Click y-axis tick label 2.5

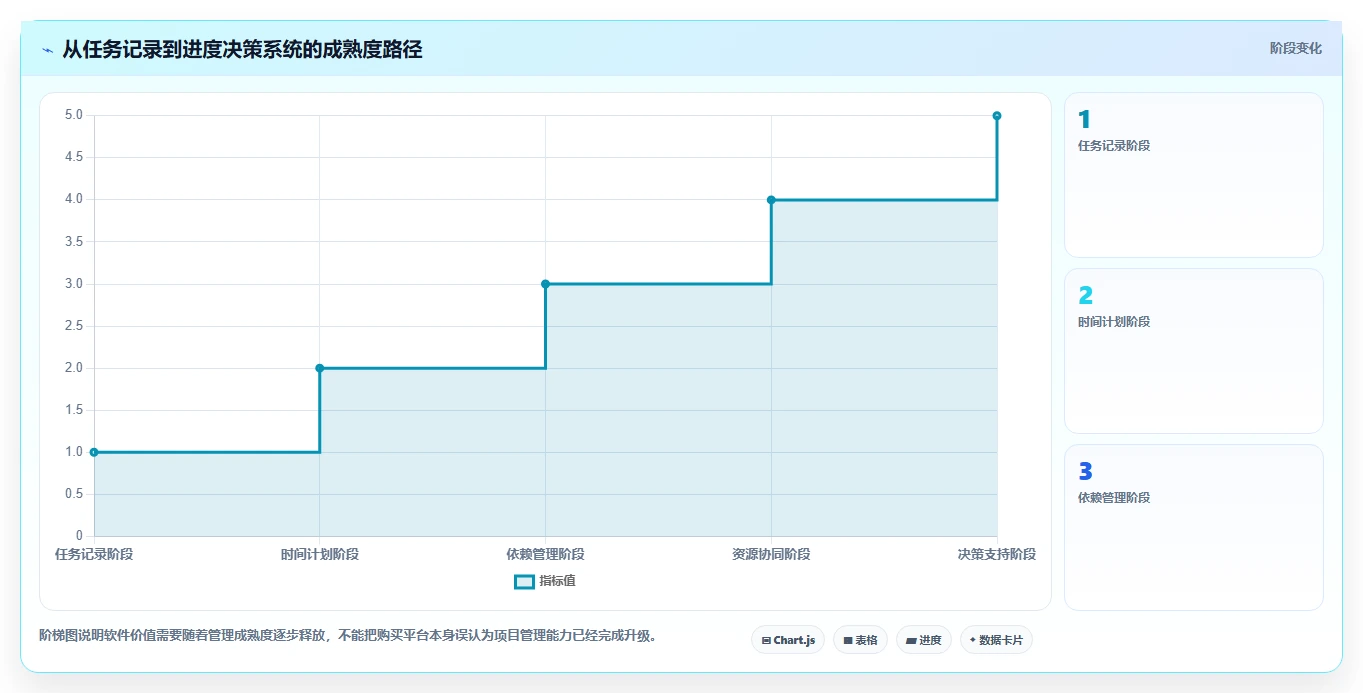pyautogui.click(x=74, y=326)
